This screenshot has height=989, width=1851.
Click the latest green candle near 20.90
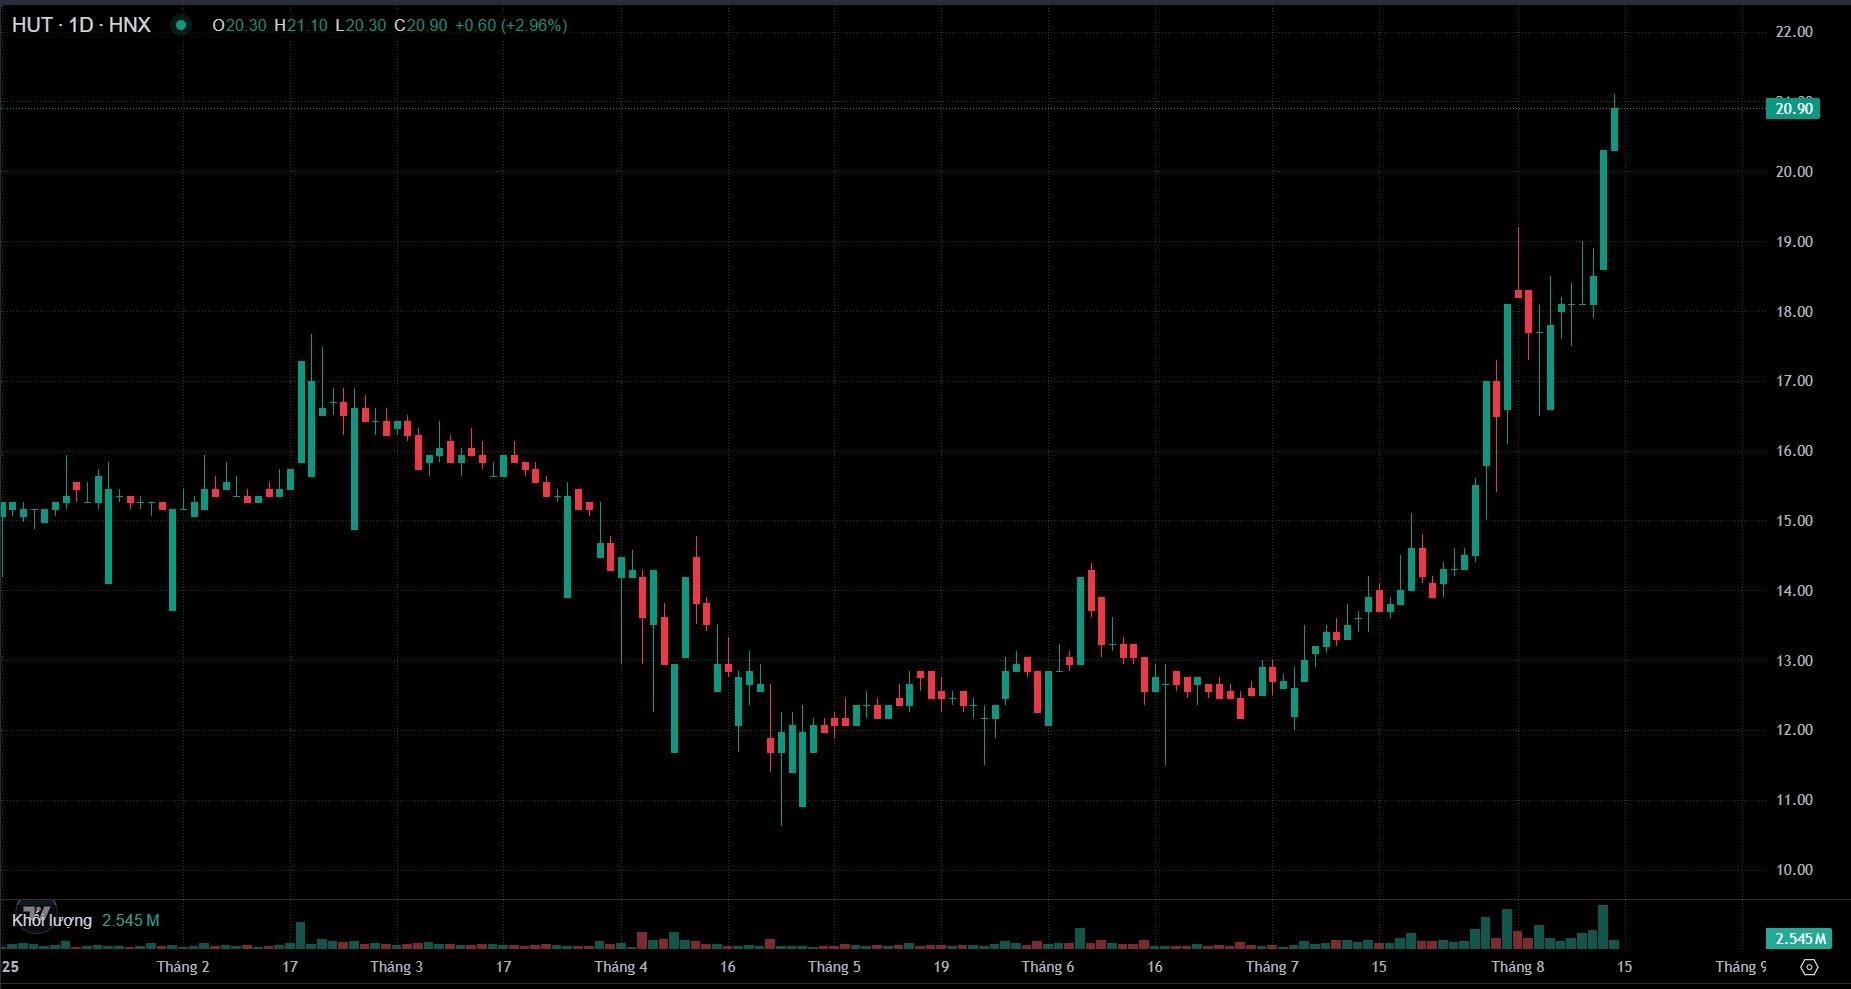1614,129
